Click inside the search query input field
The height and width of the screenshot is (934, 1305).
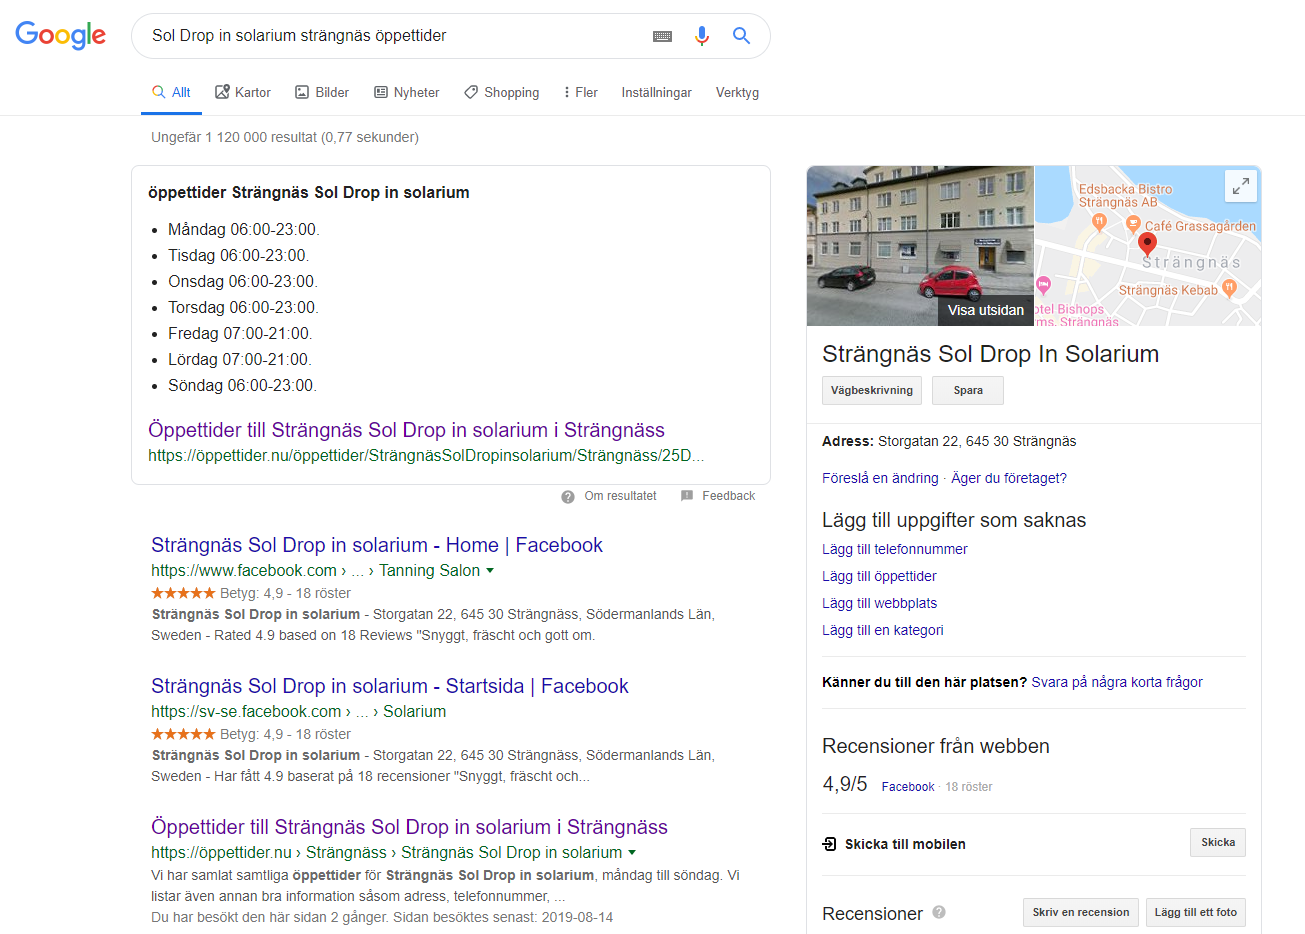pos(395,36)
